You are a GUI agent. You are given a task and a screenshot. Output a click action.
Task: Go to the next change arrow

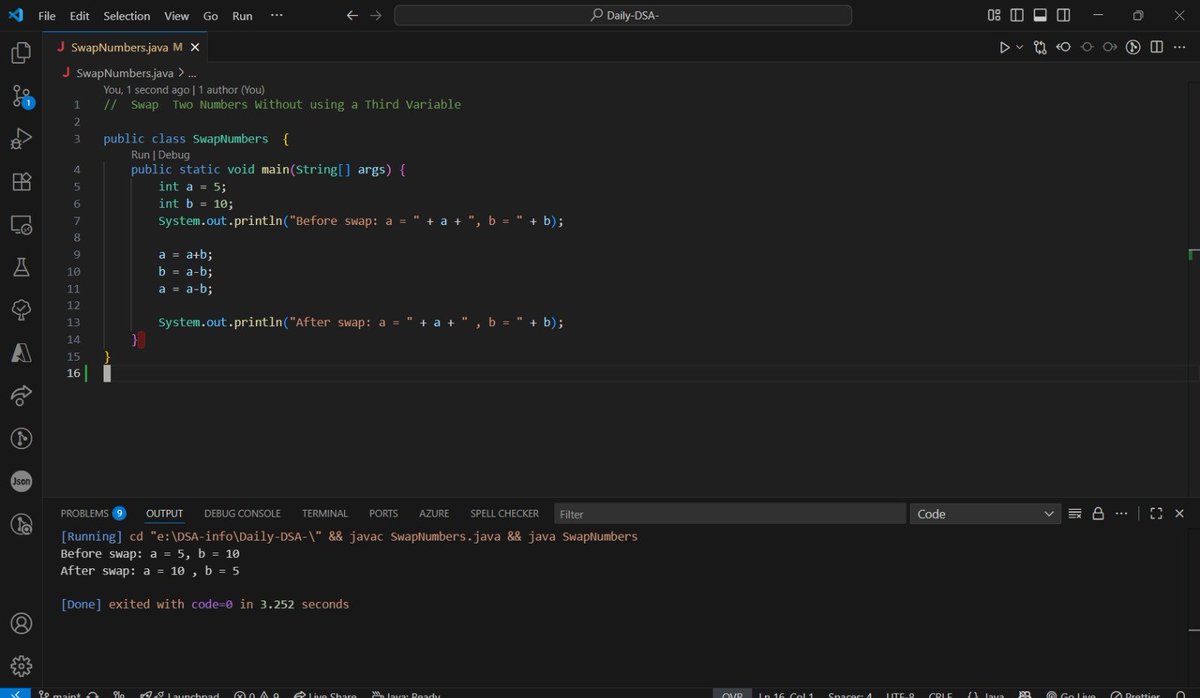point(1110,47)
